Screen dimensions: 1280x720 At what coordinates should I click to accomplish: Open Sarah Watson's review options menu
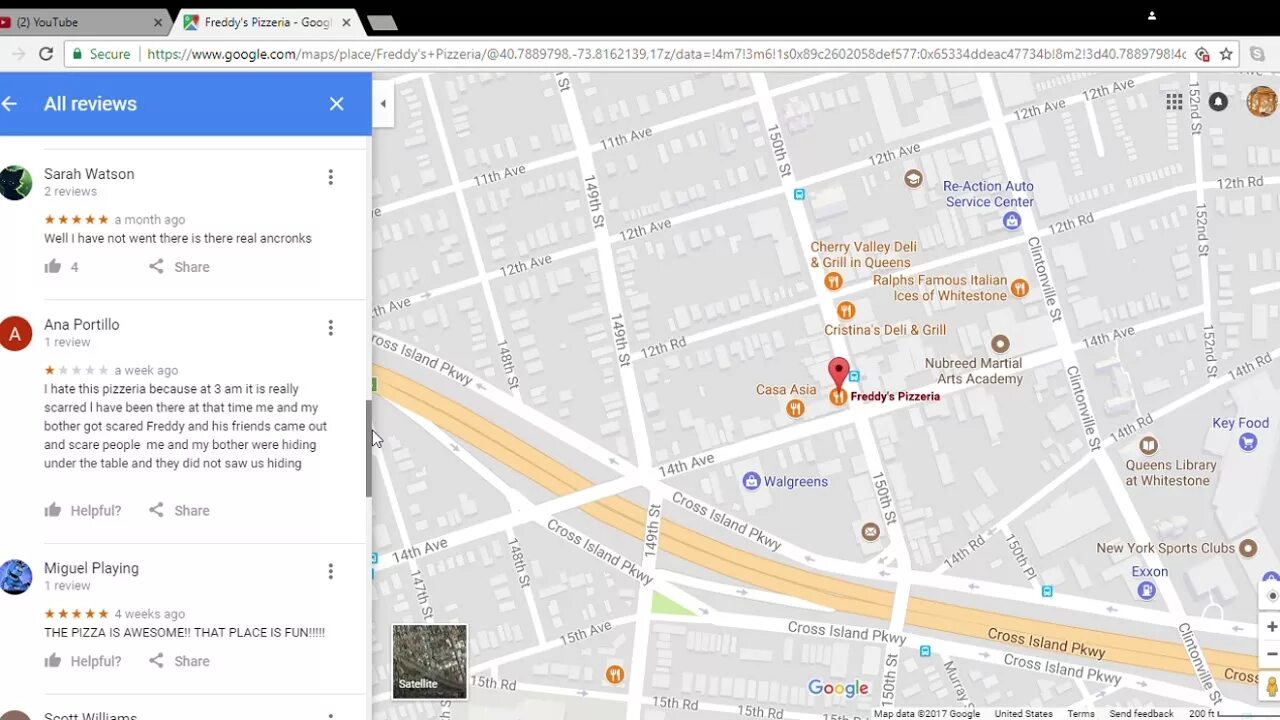pos(330,177)
